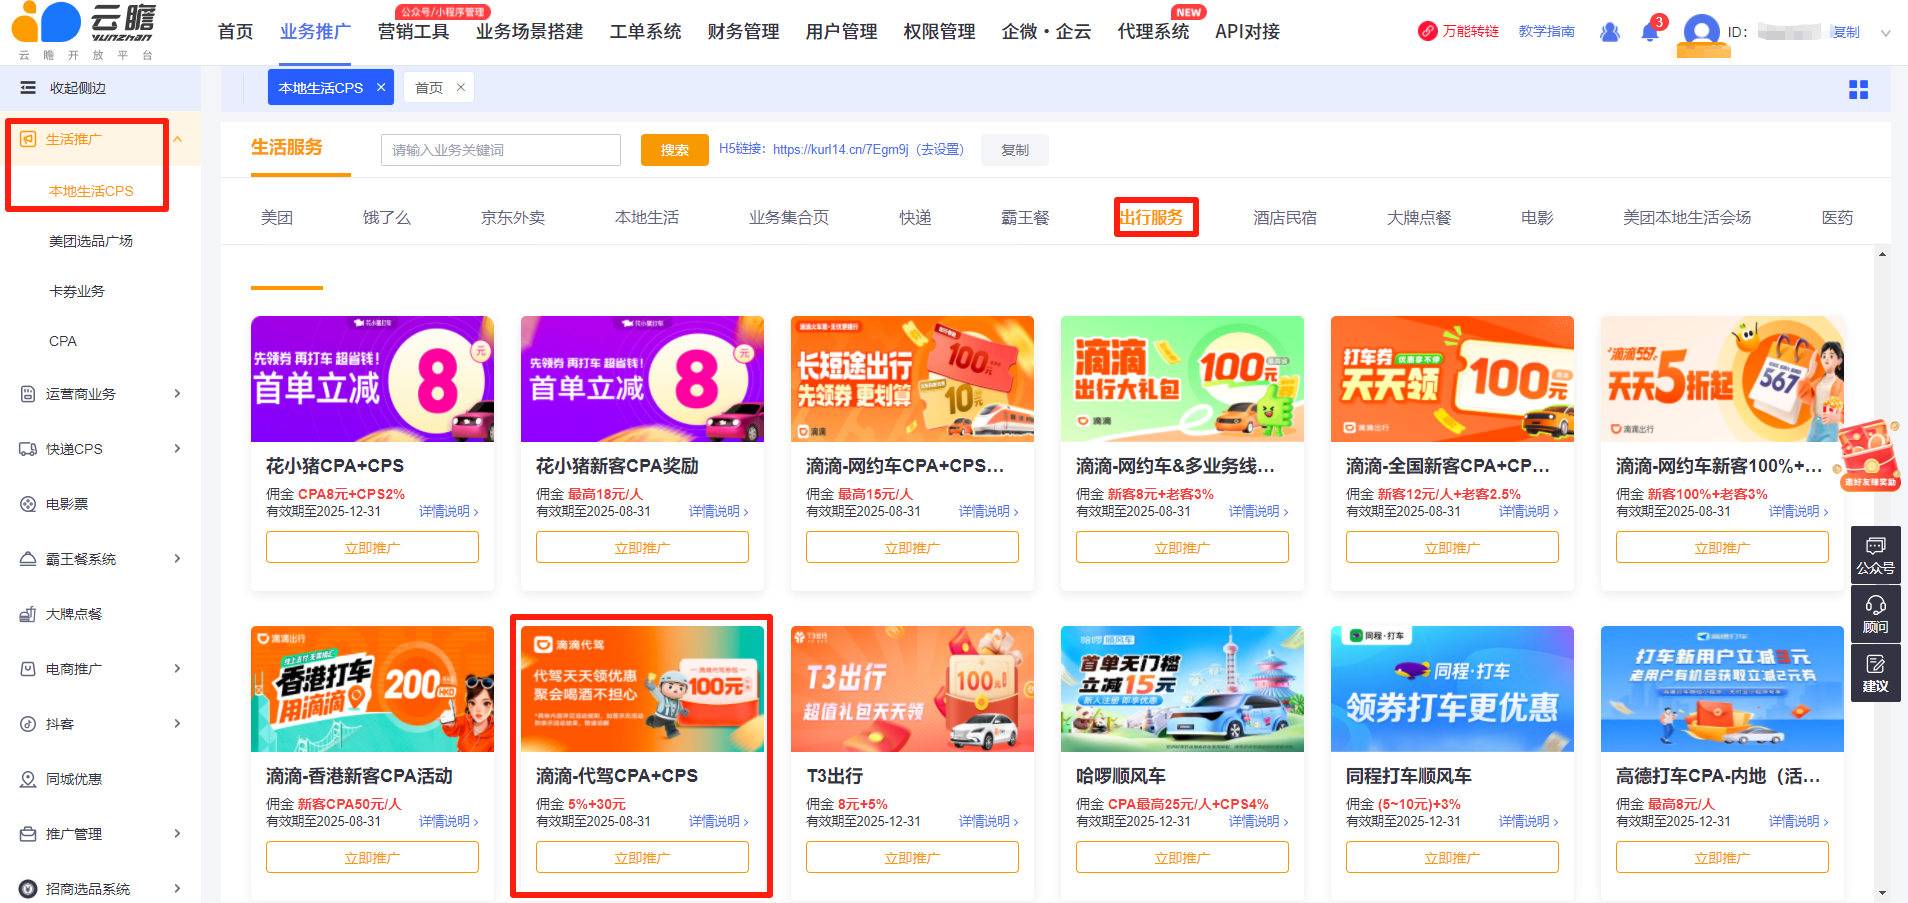The height and width of the screenshot is (903, 1908).
Task: Open the 酒店民宿 category tab
Action: pyautogui.click(x=1285, y=217)
